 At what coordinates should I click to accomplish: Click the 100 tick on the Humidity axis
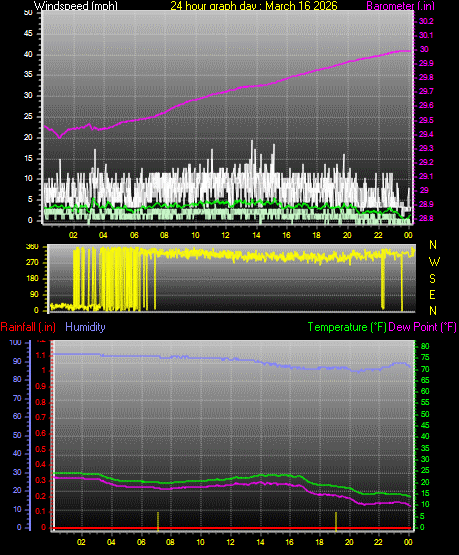[x=16, y=342]
